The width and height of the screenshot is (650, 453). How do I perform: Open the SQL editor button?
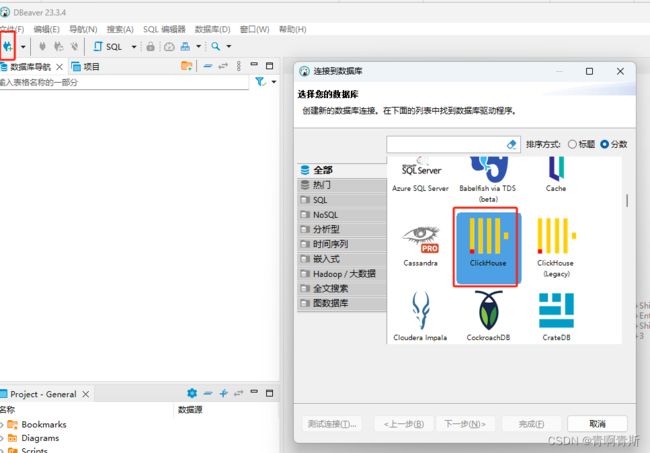(108, 46)
